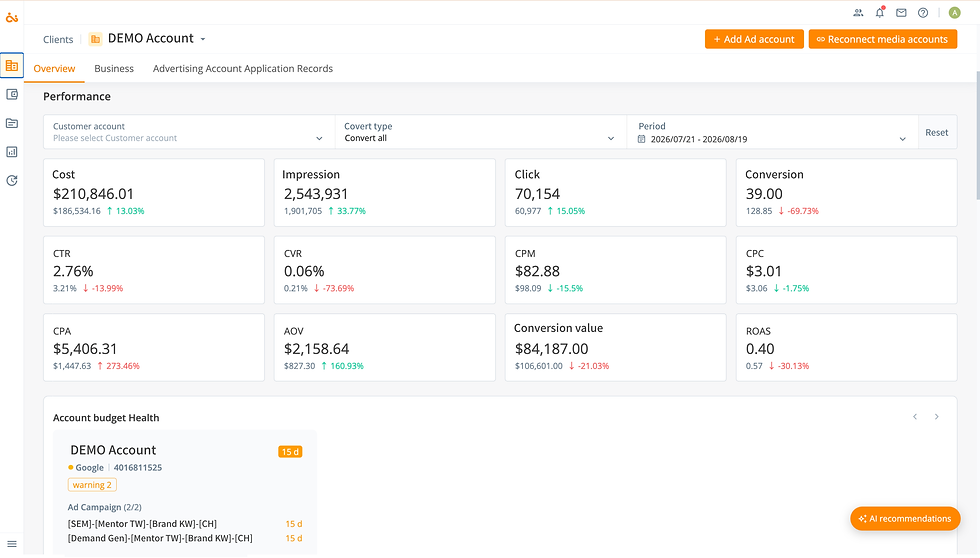This screenshot has height=558, width=980.
Task: Click Reconnect media accounts button
Action: coord(882,39)
